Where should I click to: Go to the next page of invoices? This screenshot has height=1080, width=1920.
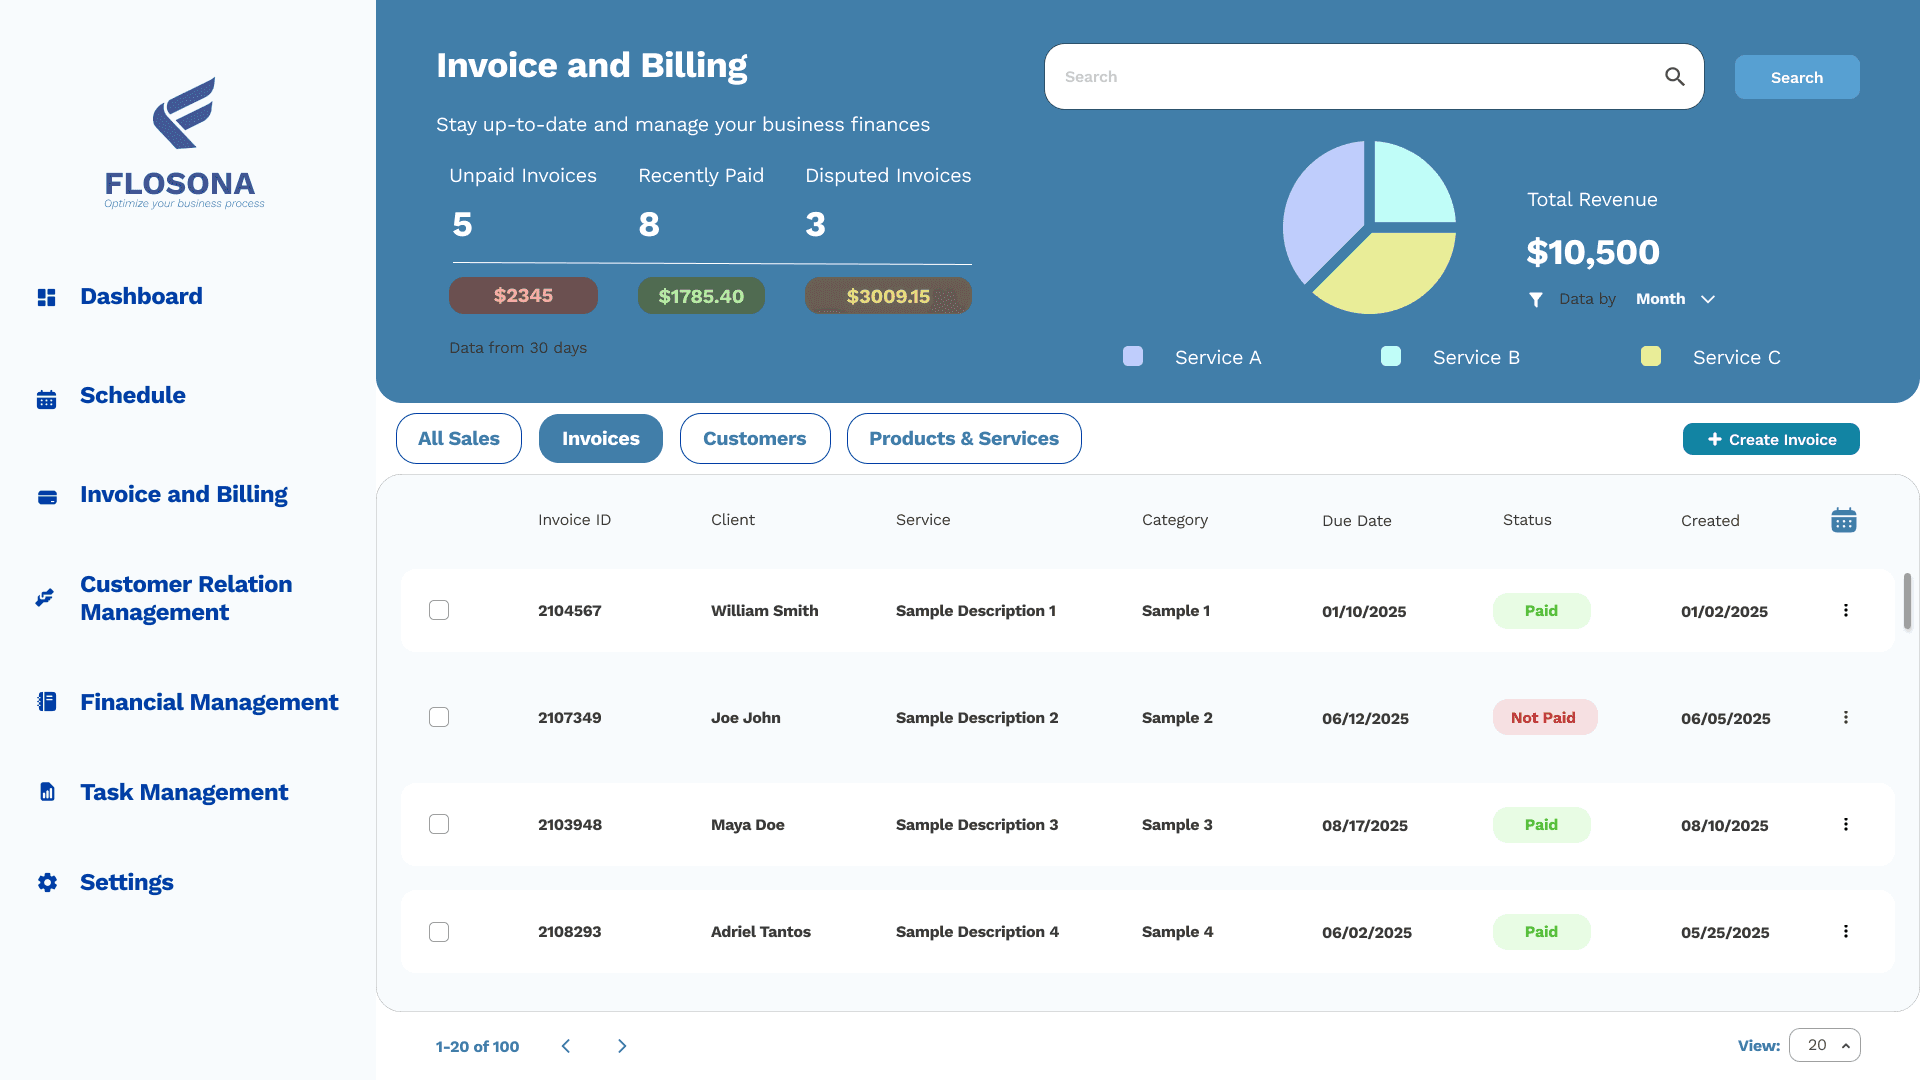point(622,1046)
